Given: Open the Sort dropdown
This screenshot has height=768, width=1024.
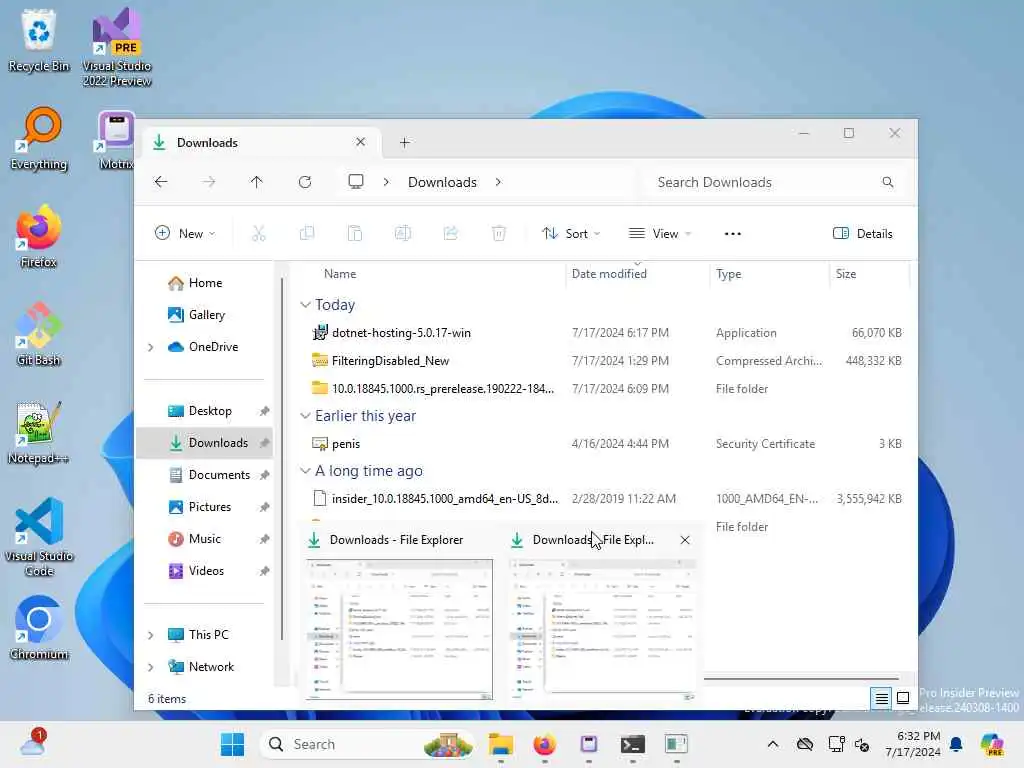Looking at the screenshot, I should (571, 233).
